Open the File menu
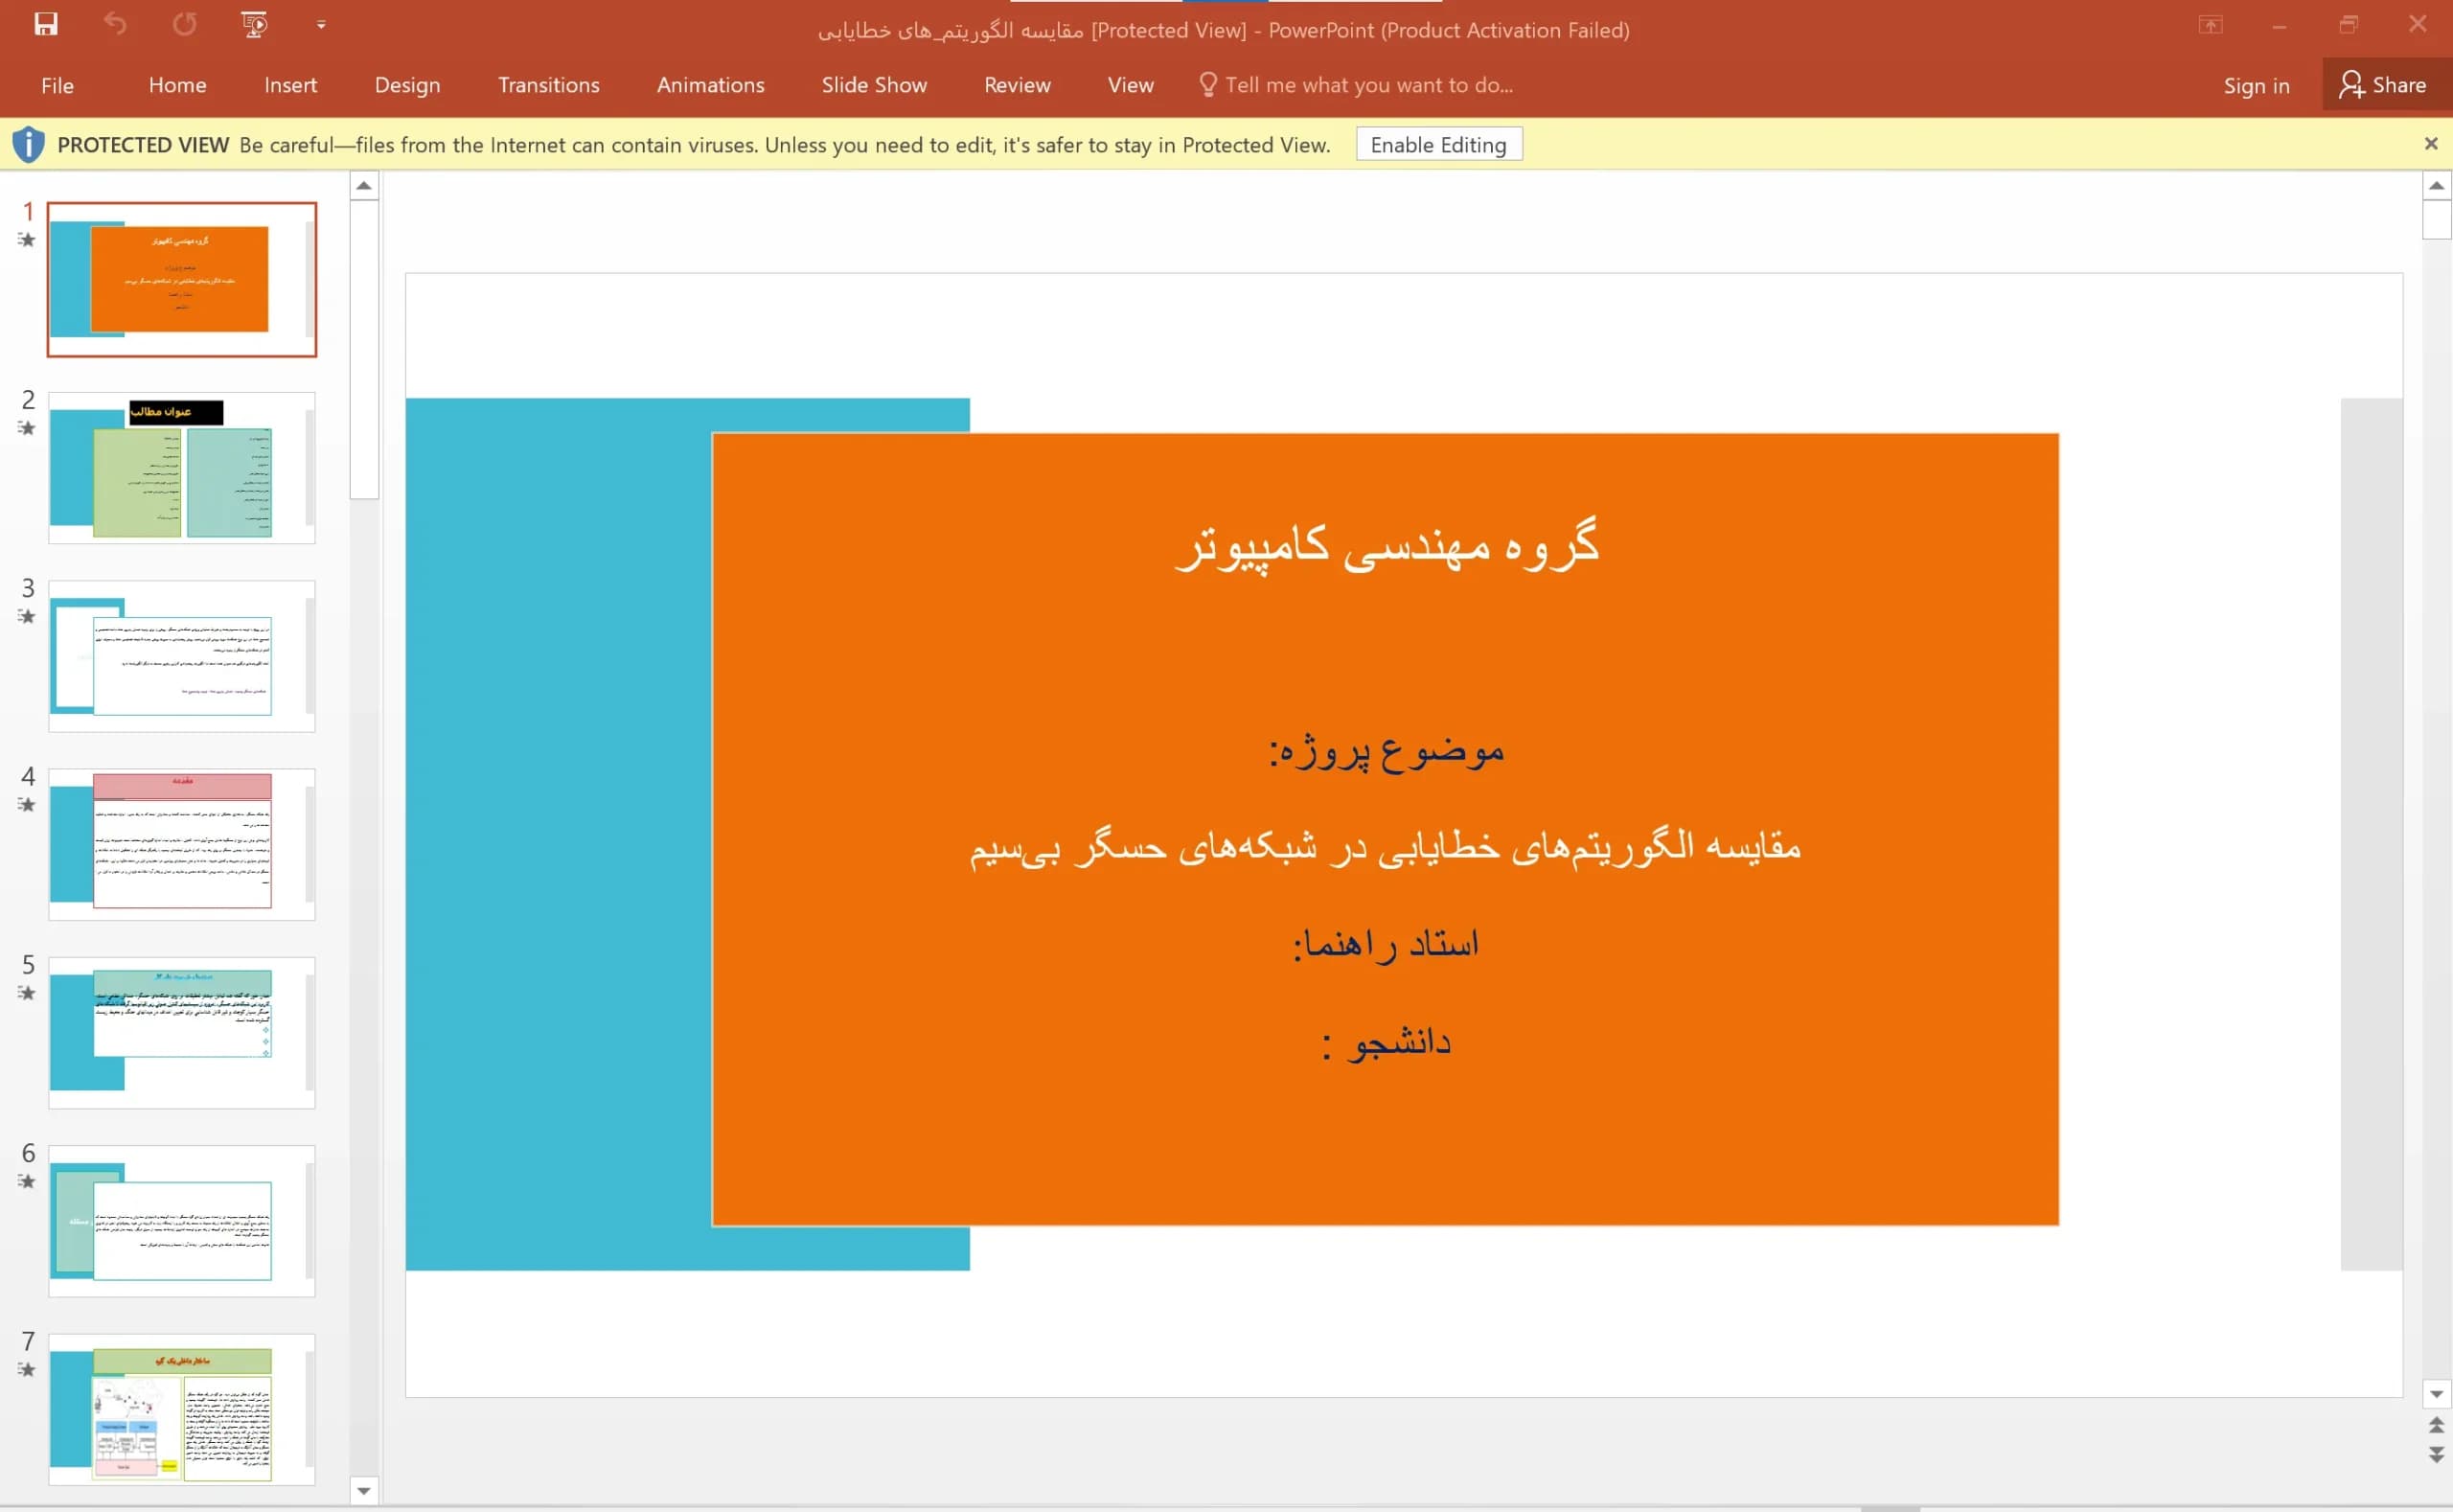2453x1512 pixels. [57, 85]
